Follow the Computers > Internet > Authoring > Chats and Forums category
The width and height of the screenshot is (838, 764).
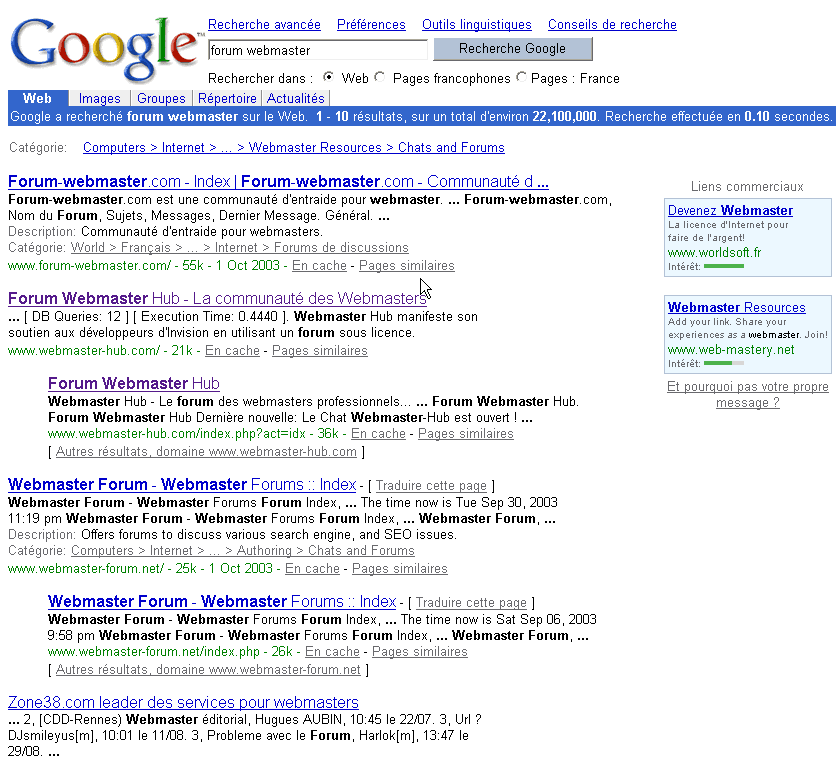point(243,550)
